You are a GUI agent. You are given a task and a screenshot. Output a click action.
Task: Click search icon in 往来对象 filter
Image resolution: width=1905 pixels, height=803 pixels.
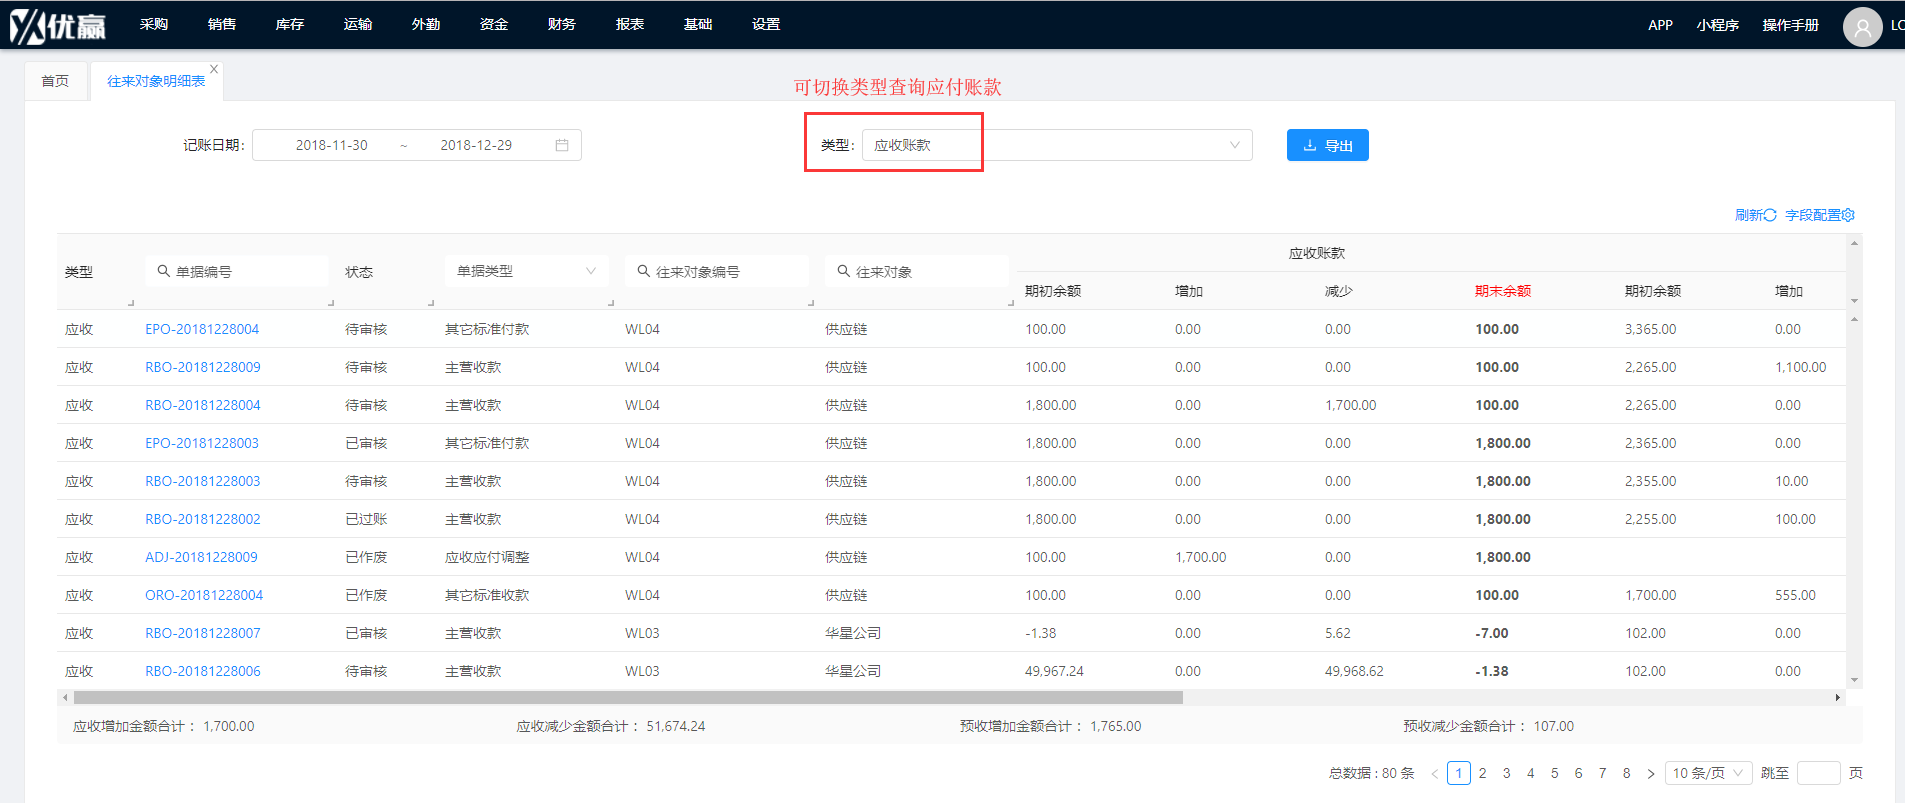(x=844, y=271)
